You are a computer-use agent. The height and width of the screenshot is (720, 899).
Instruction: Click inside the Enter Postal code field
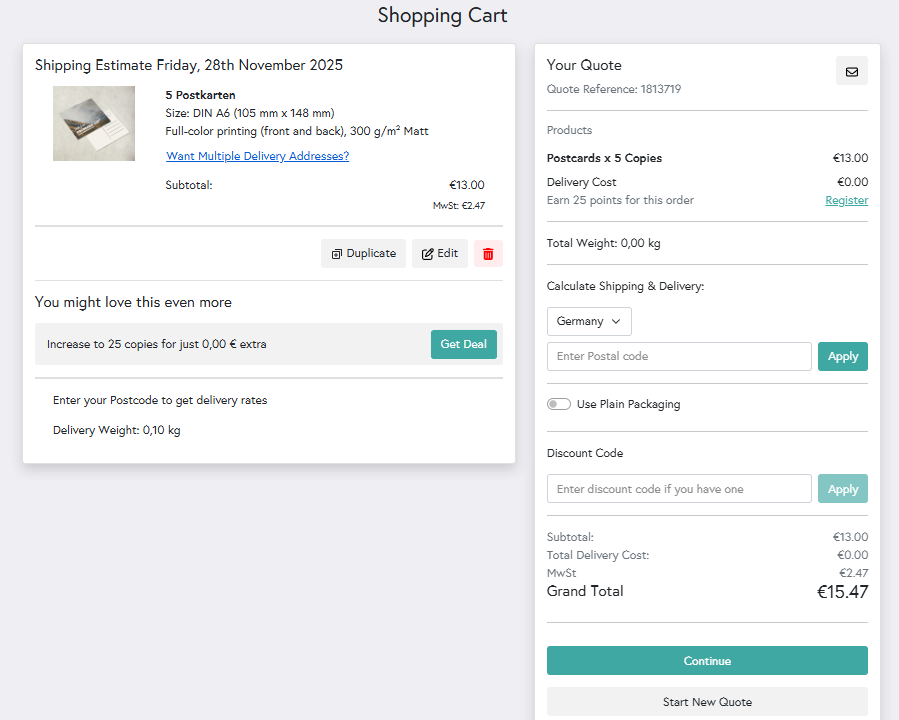coord(679,356)
